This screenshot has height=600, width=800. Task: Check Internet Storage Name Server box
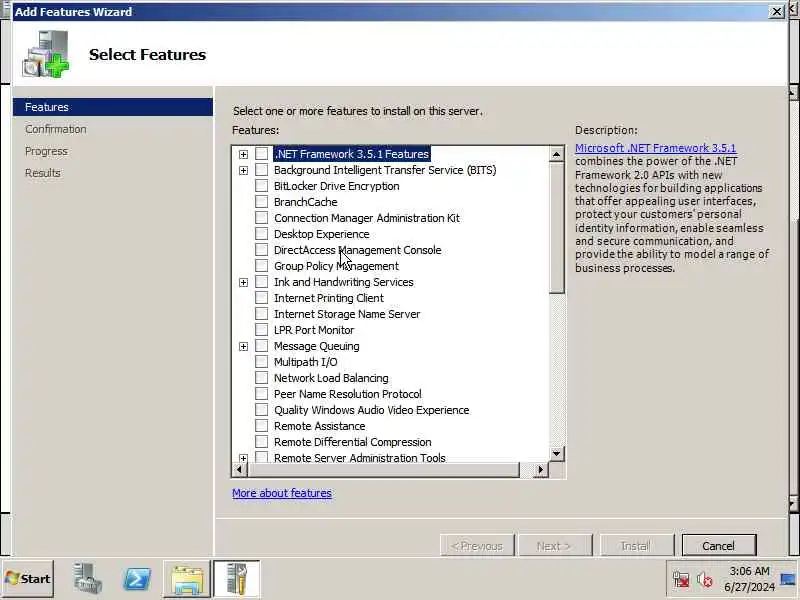[x=261, y=314]
